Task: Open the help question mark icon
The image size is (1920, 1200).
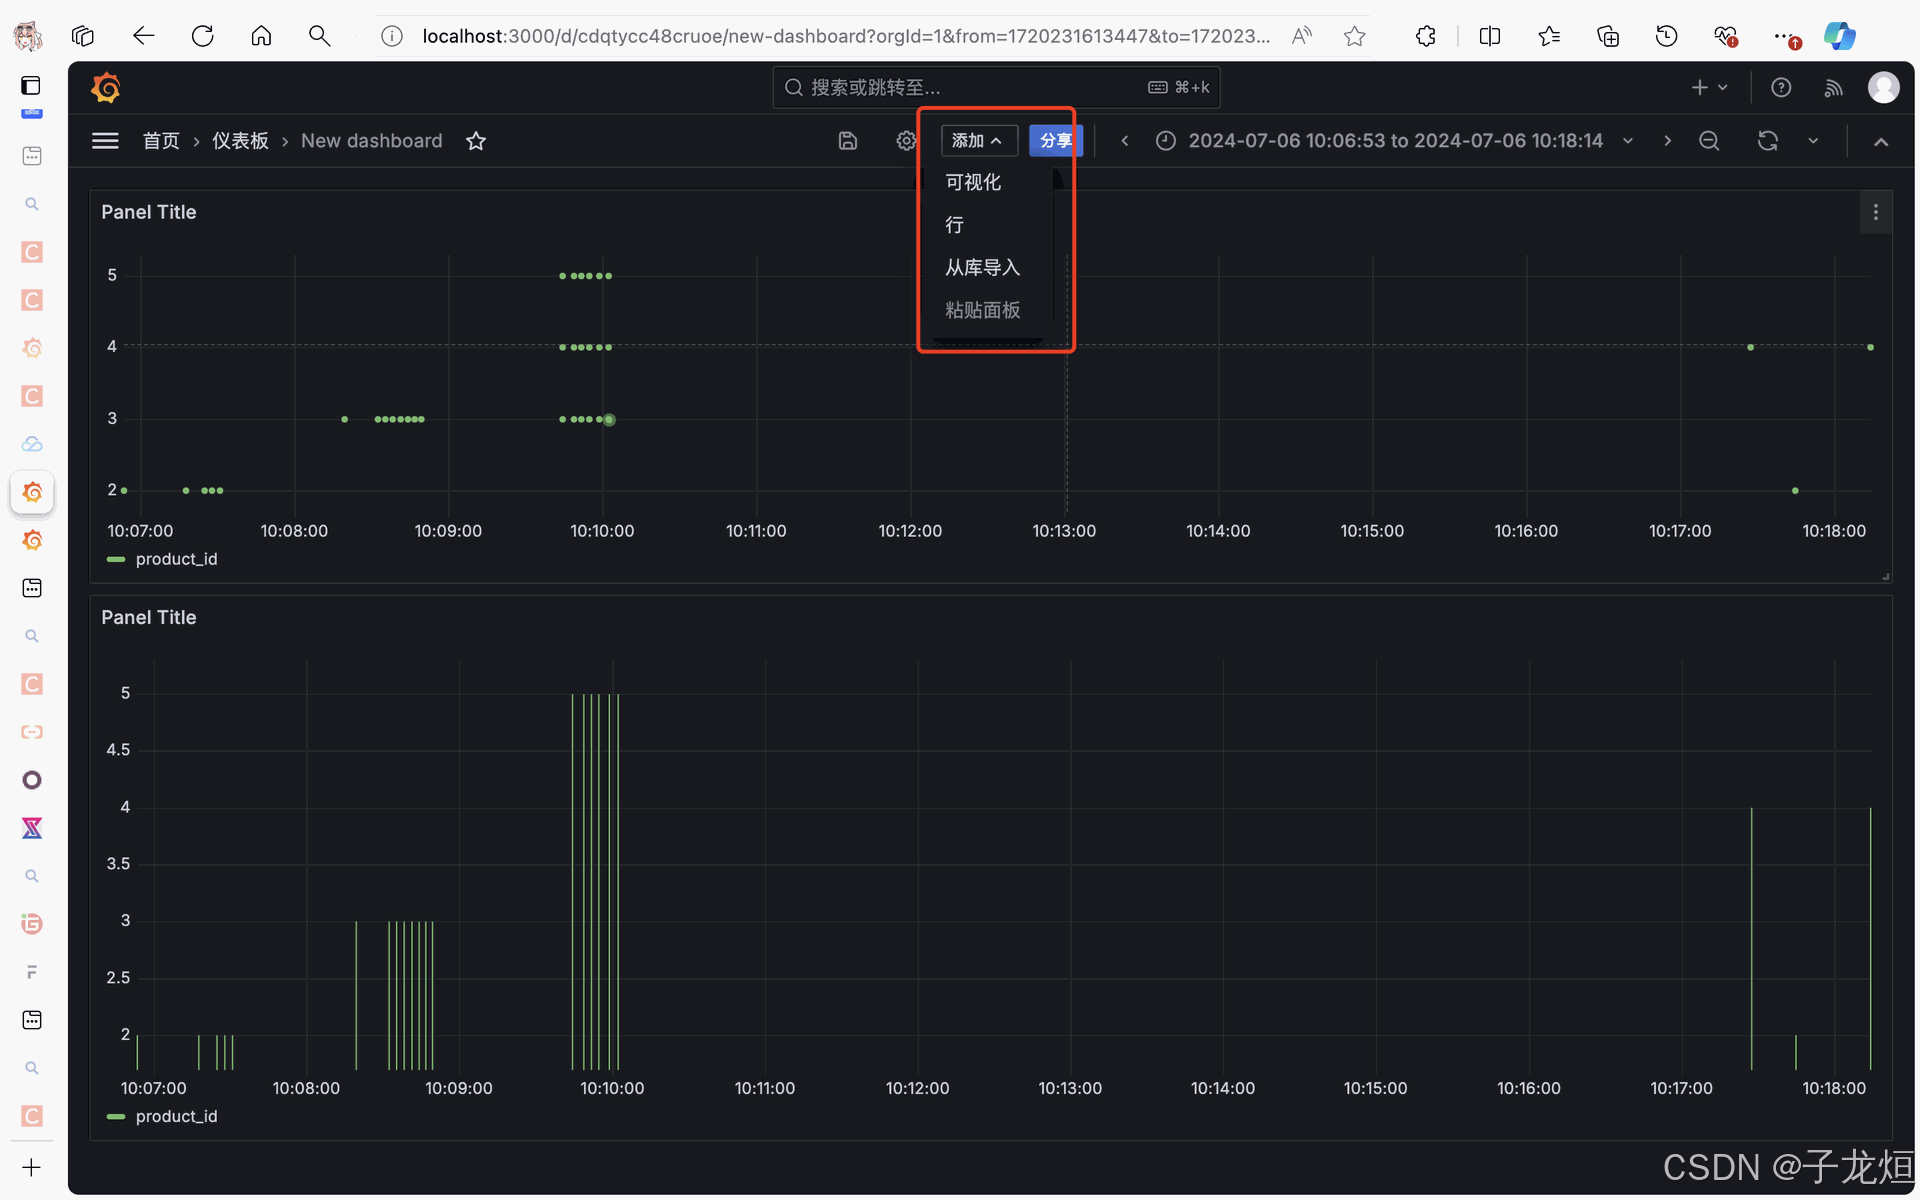Action: [1781, 88]
